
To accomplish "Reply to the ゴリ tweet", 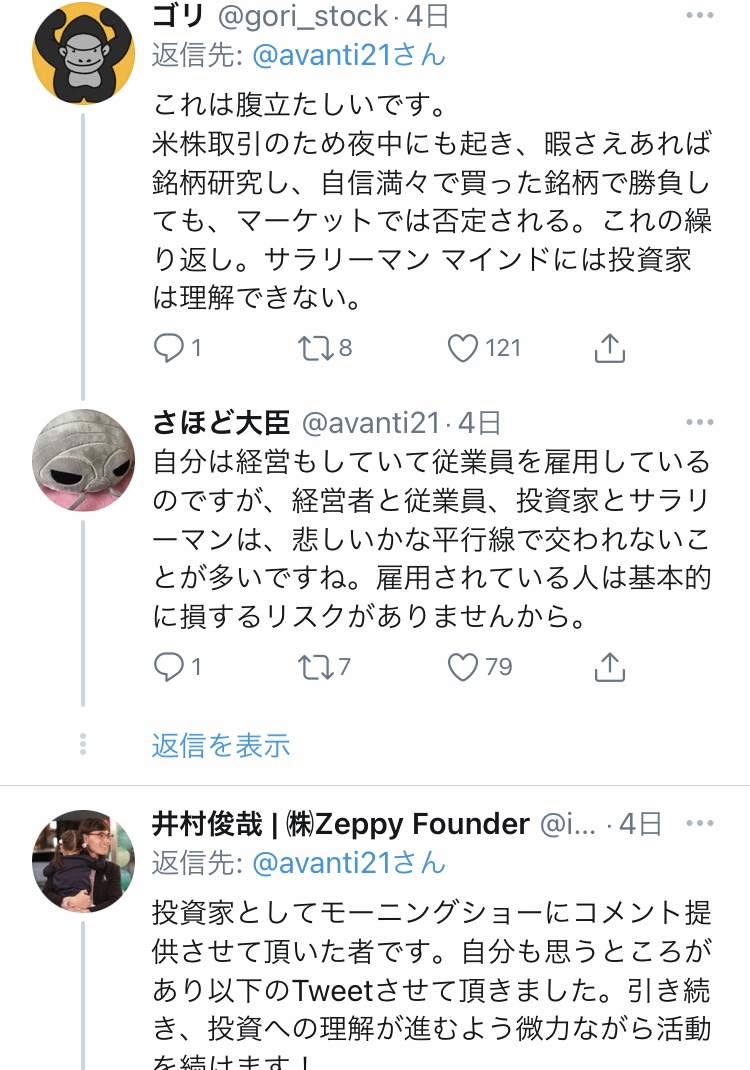I will [x=169, y=347].
